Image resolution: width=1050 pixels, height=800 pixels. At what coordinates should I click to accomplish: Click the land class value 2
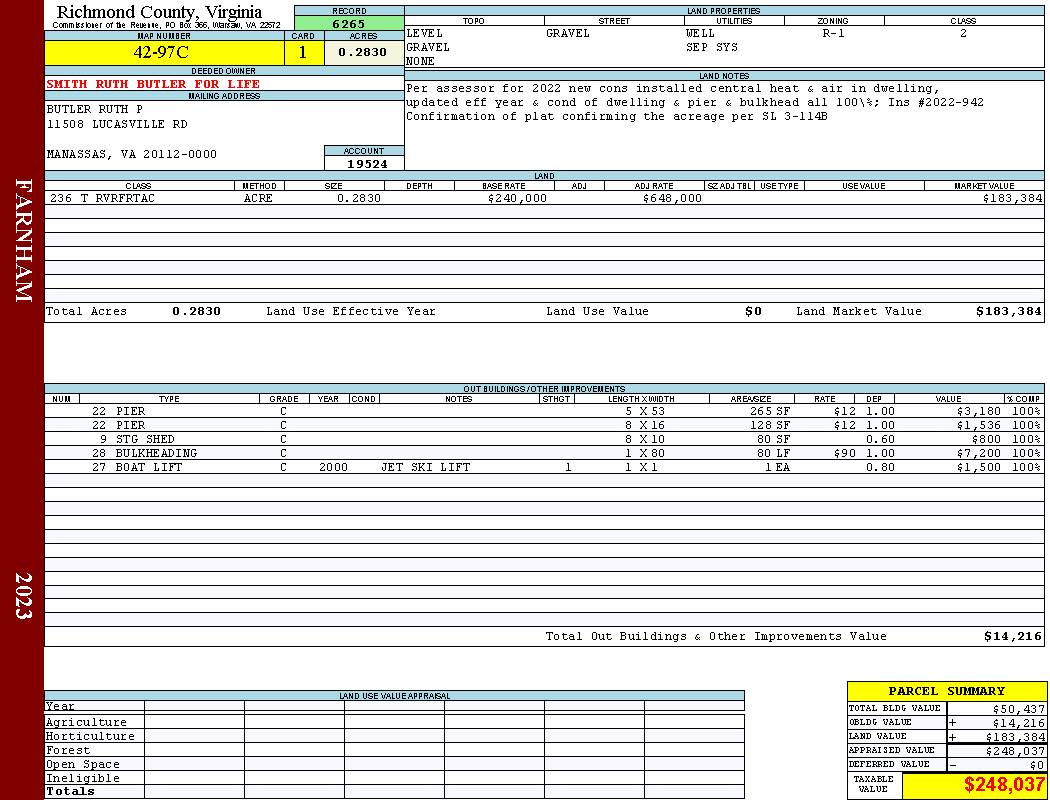963,33
